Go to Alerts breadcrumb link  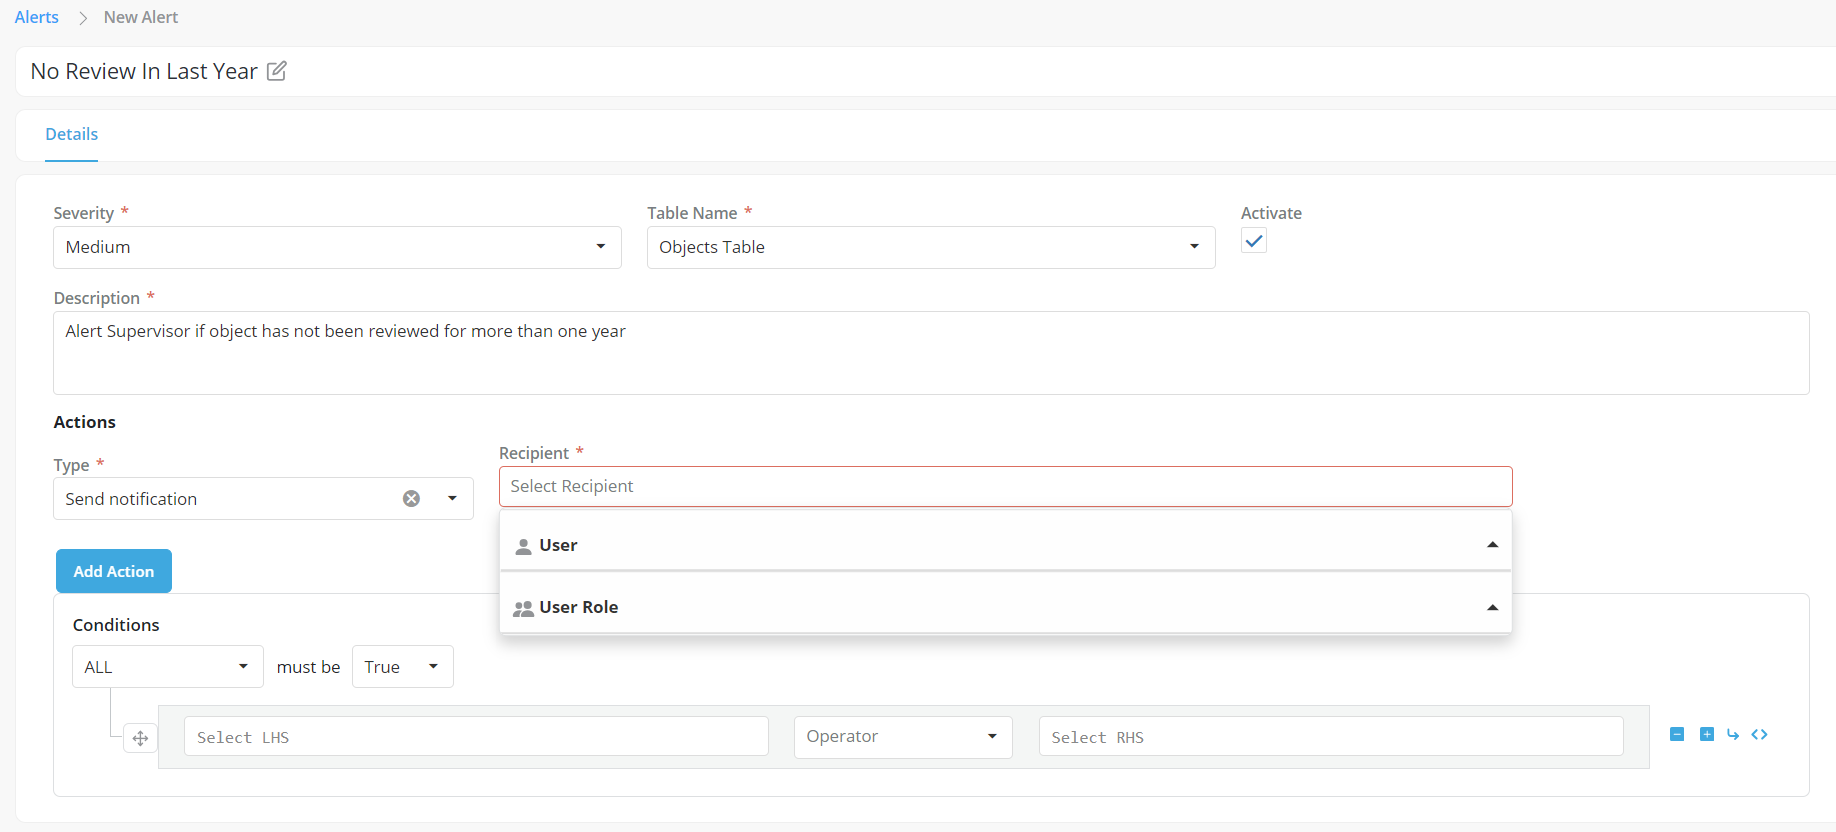click(37, 17)
